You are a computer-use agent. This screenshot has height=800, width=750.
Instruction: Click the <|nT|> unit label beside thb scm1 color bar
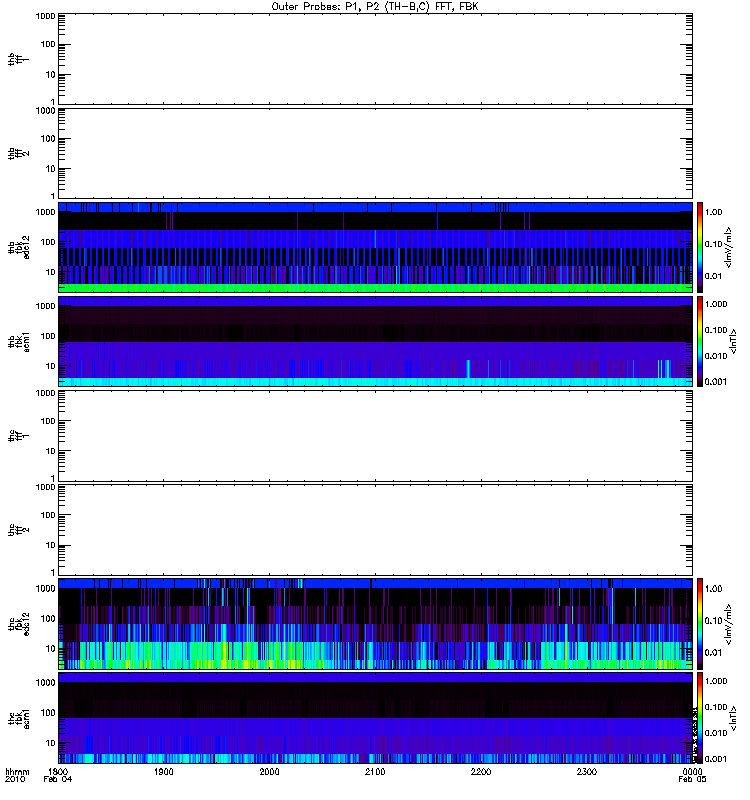click(x=733, y=341)
